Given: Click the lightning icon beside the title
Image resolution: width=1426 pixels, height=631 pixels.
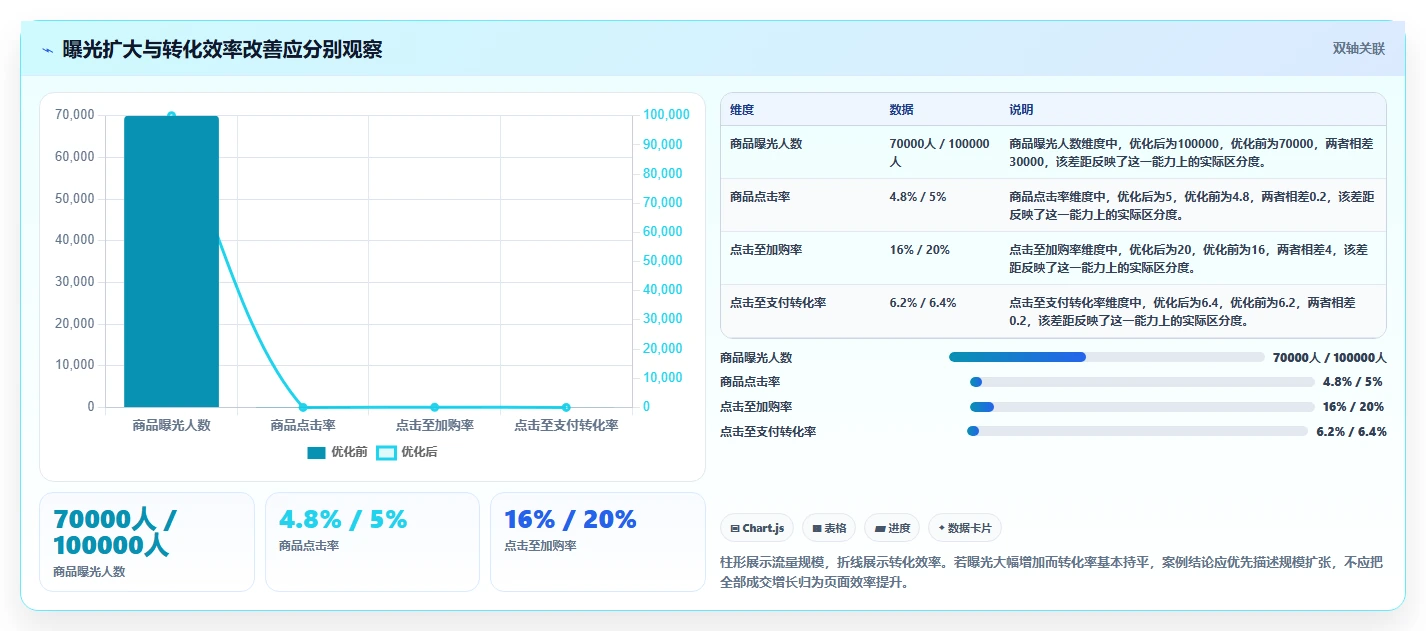Looking at the screenshot, I should [48, 49].
